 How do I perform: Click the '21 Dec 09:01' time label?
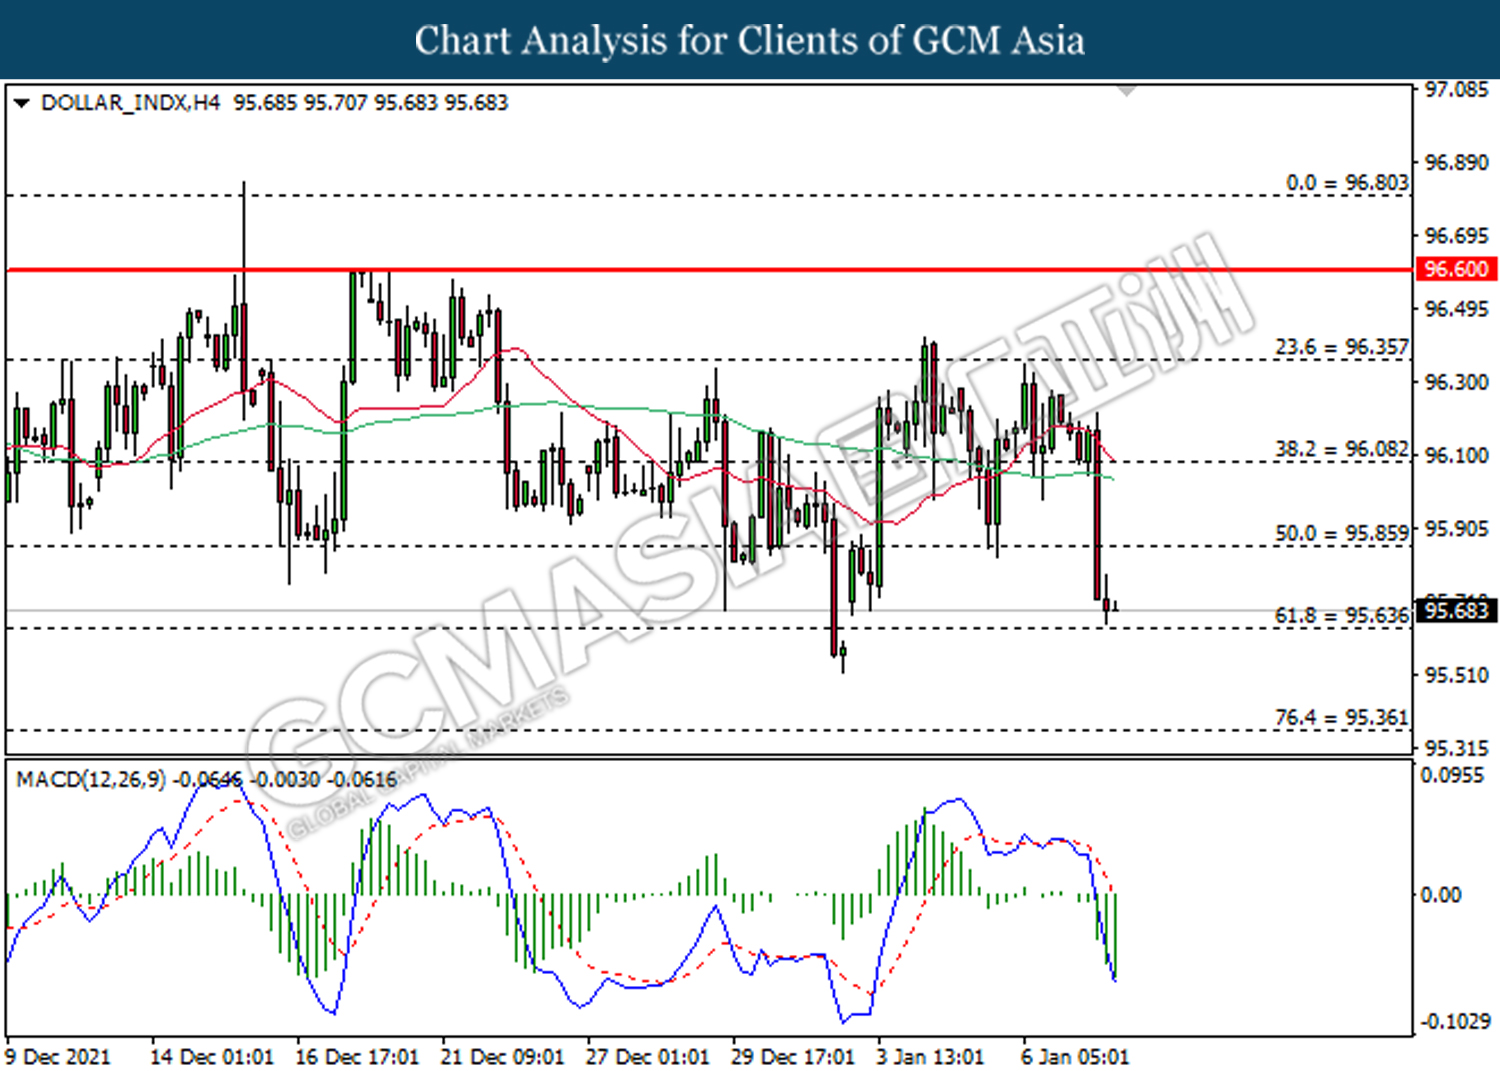pyautogui.click(x=502, y=1057)
